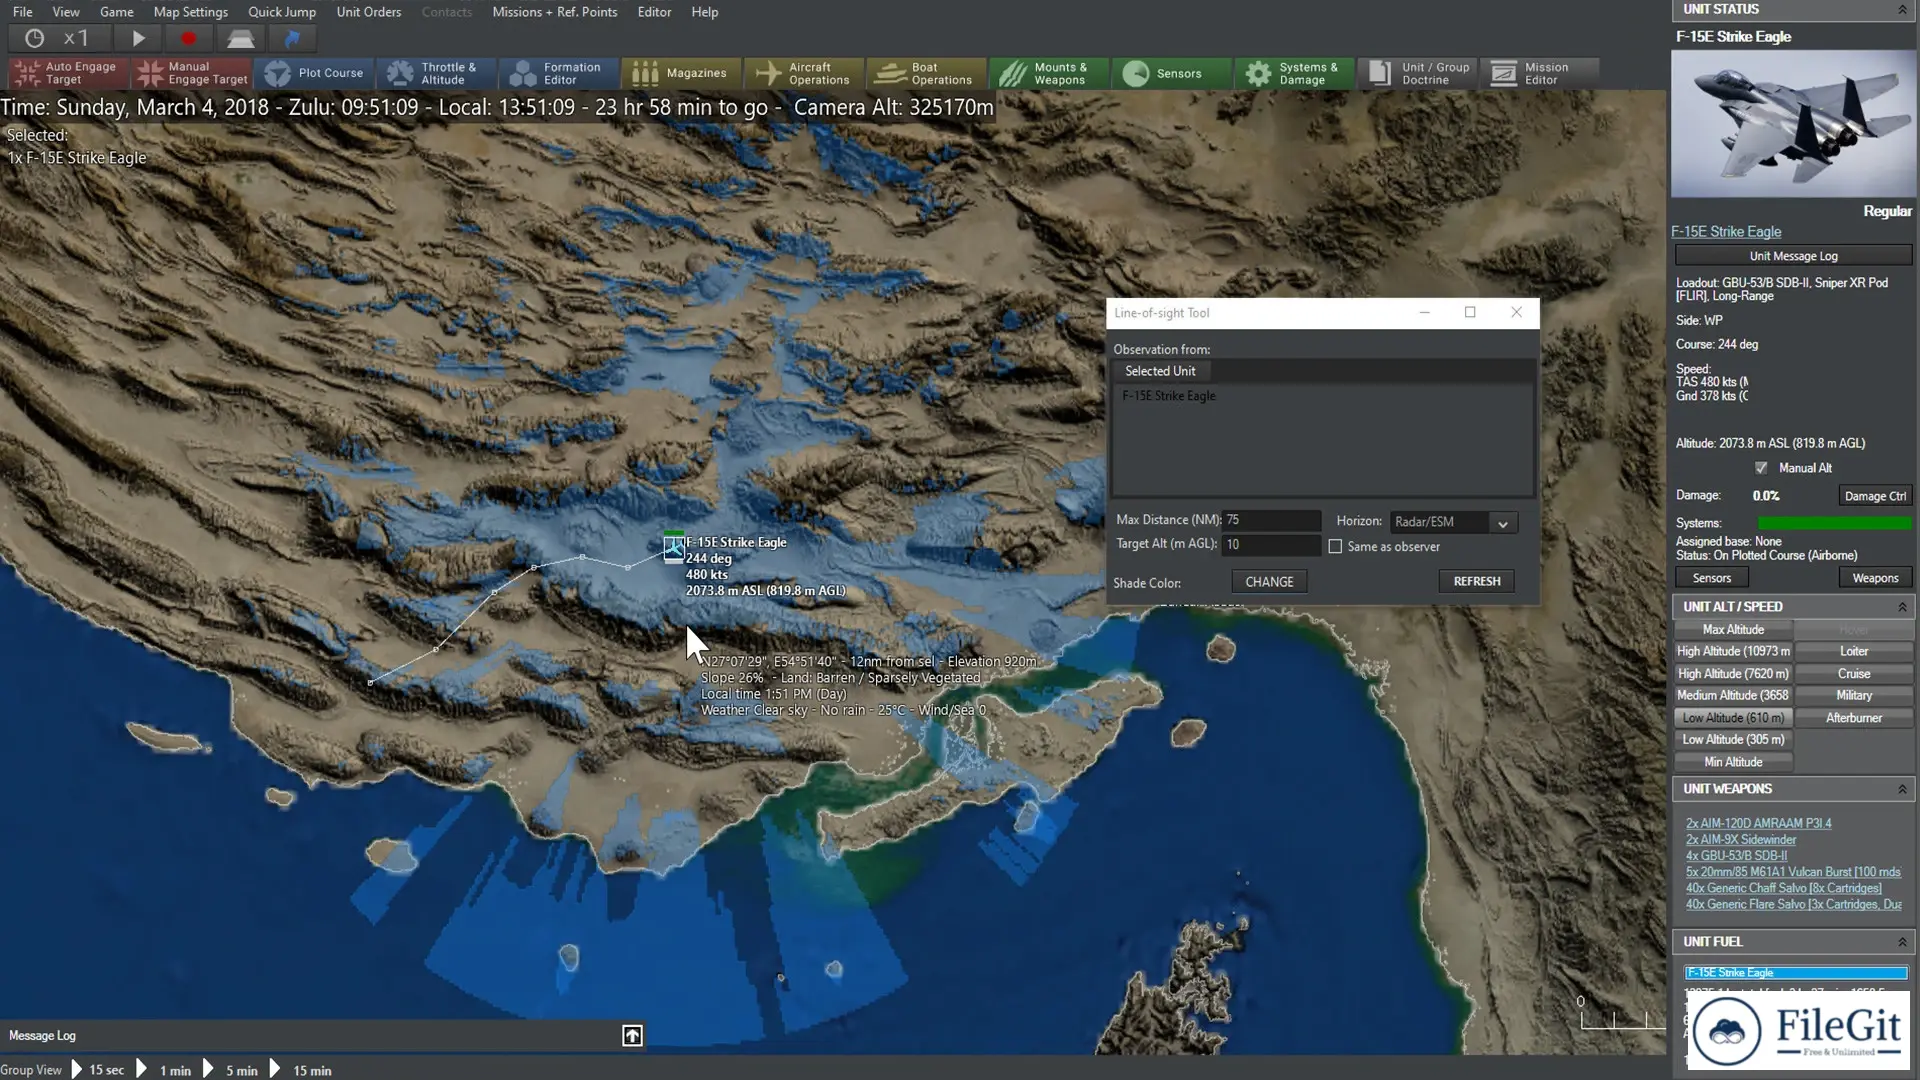Open Boat Operations window
The image size is (1920, 1080).
927,73
